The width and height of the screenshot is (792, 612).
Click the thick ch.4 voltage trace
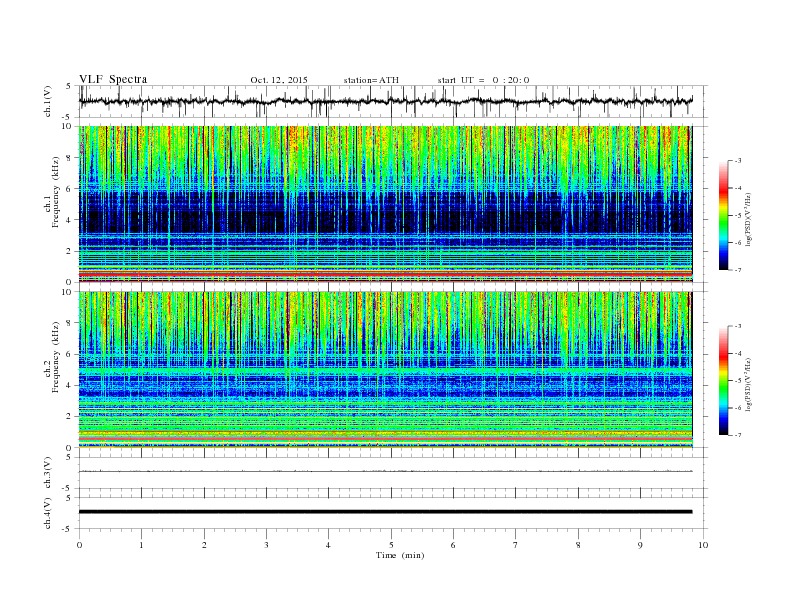[386, 512]
